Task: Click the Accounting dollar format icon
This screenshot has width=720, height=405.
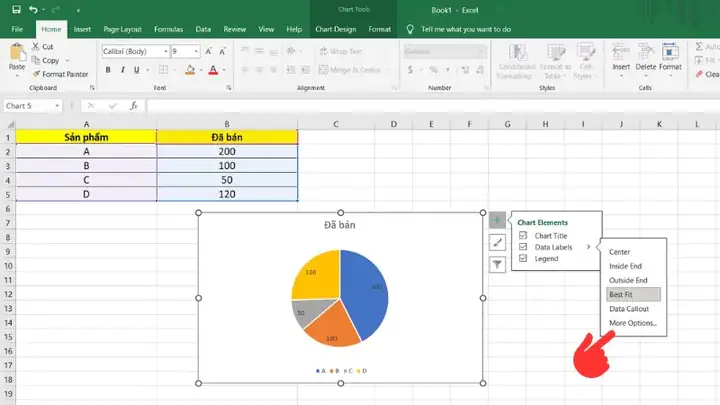Action: [410, 70]
